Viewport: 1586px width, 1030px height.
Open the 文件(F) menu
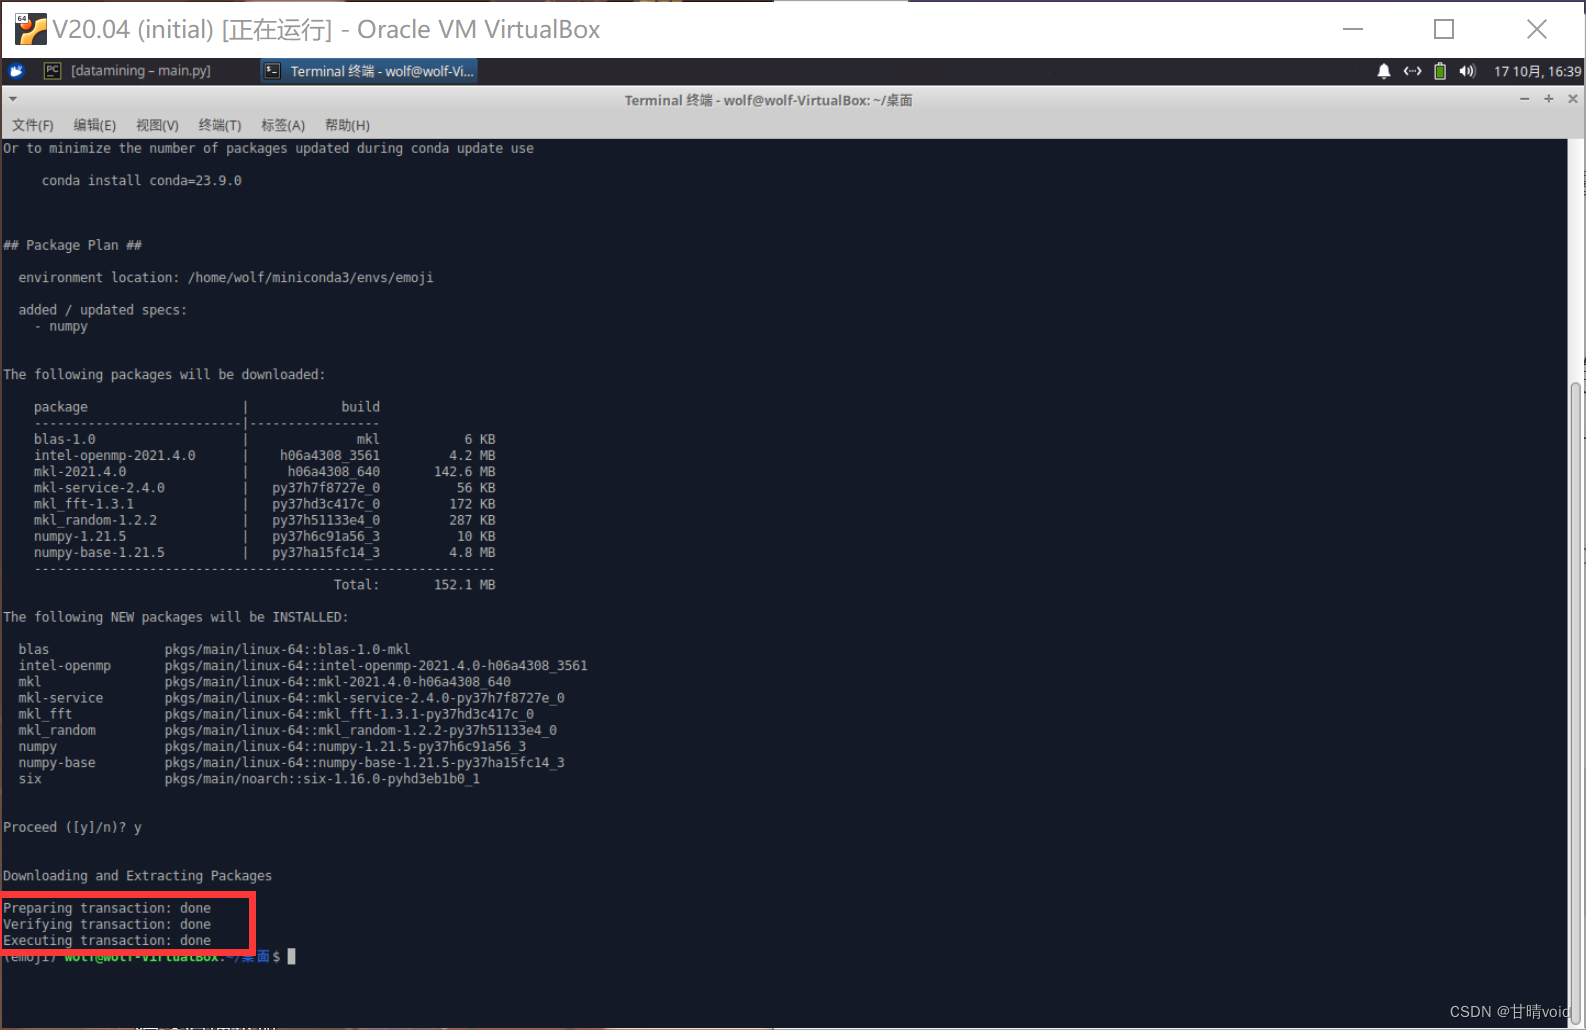click(x=33, y=125)
